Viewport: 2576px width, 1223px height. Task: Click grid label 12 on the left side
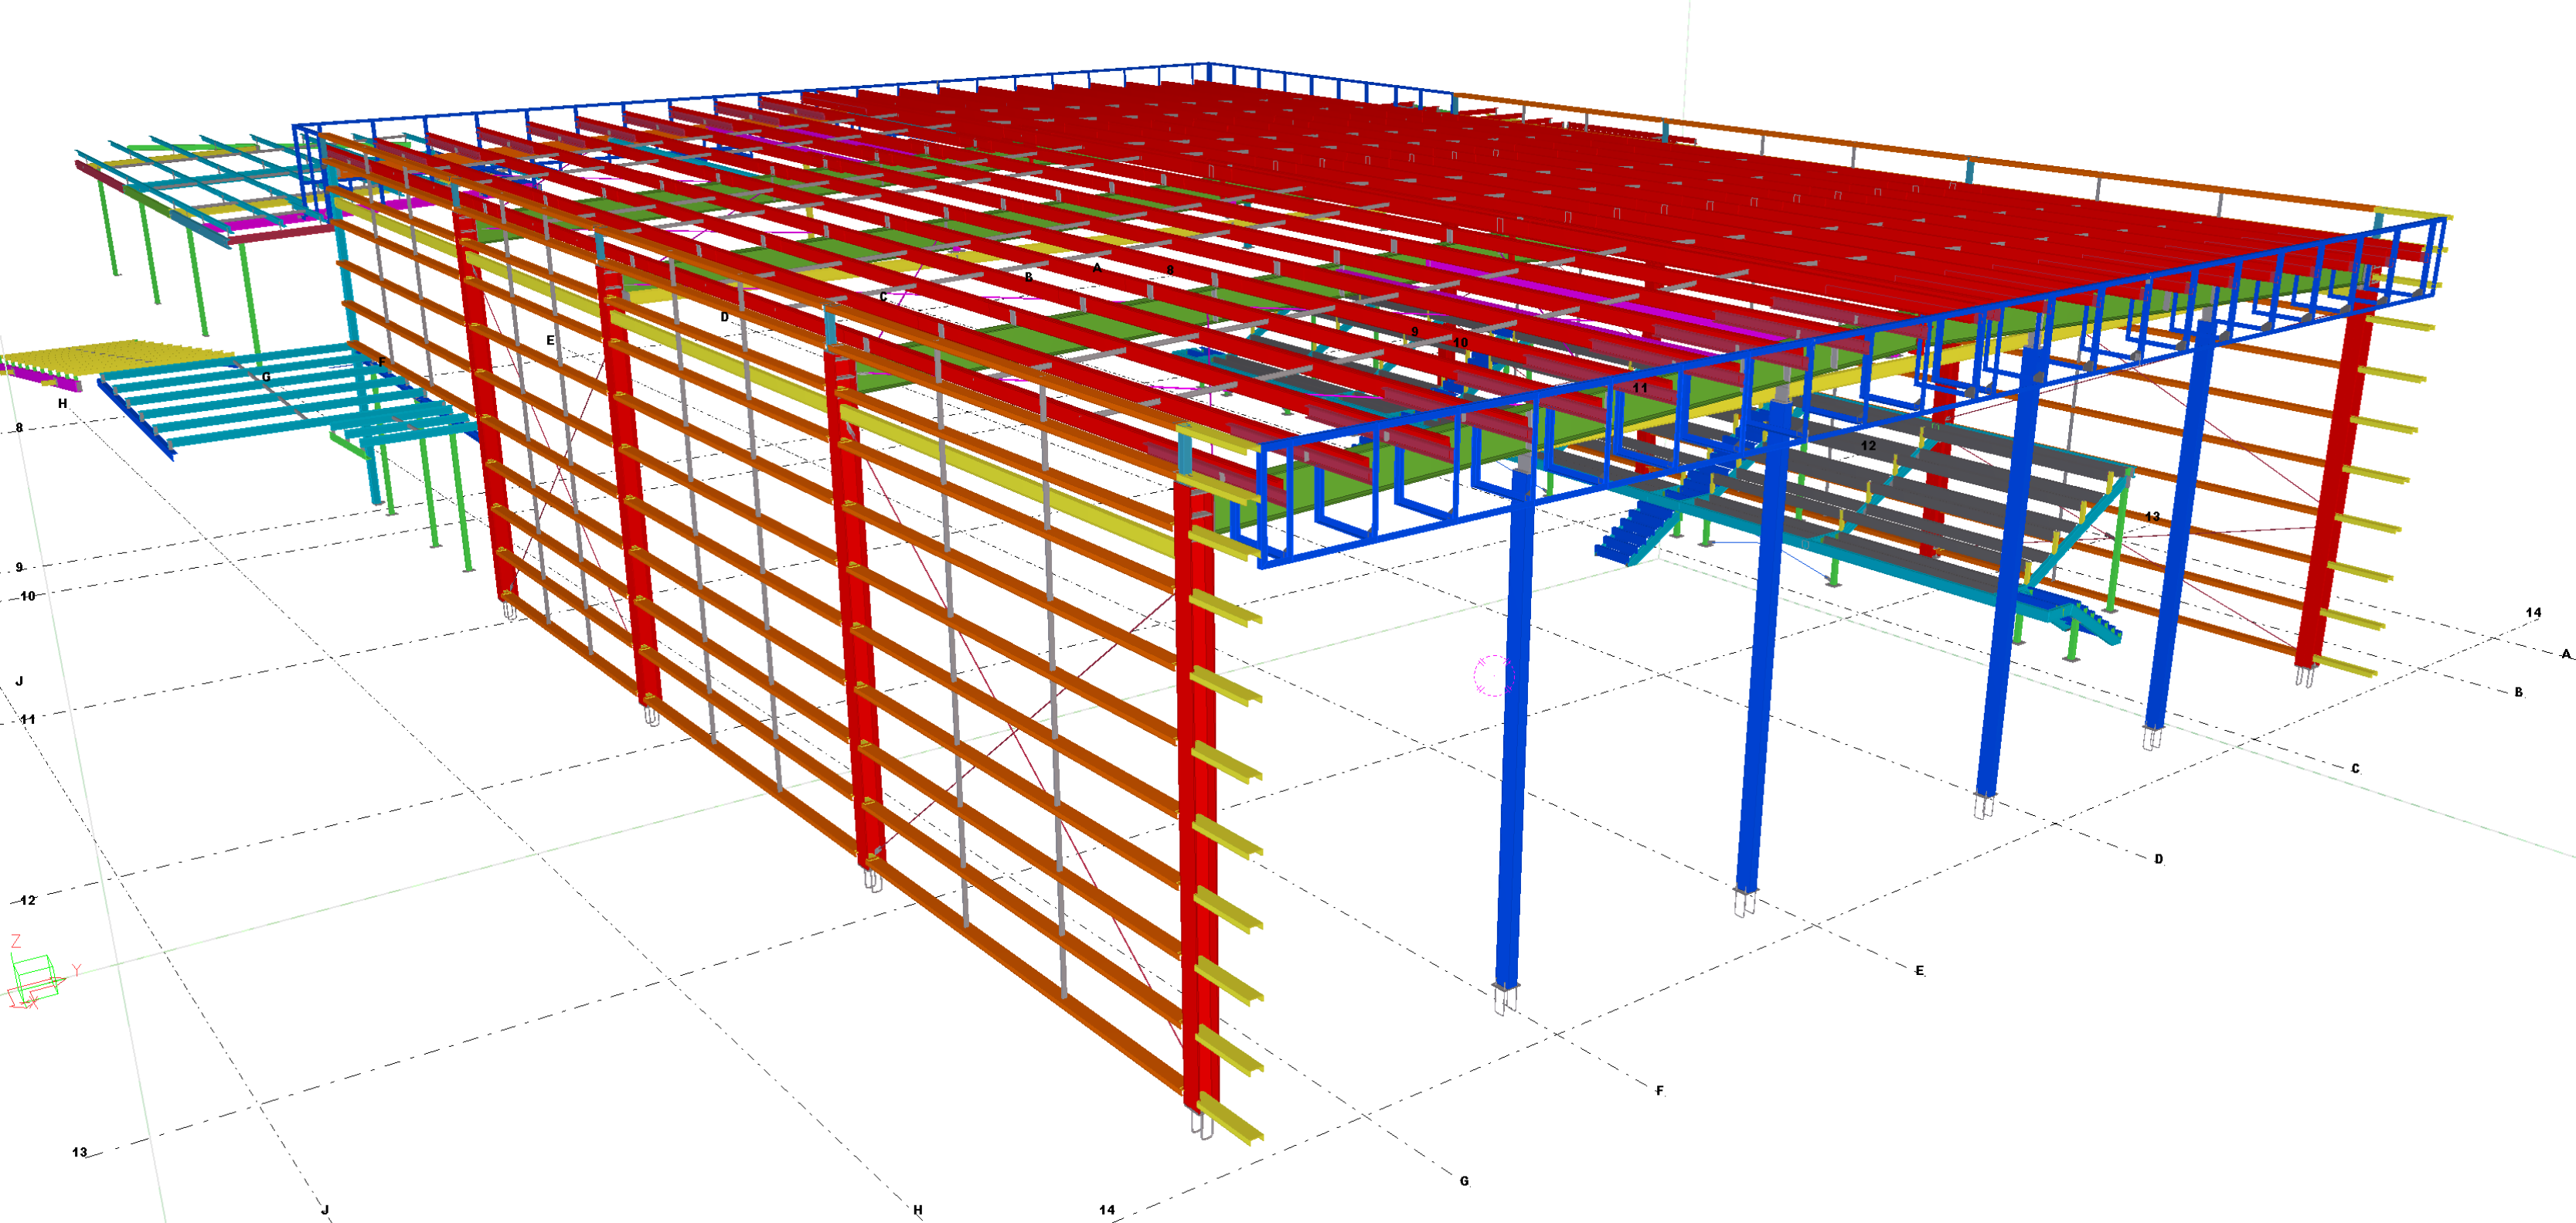coord(28,900)
